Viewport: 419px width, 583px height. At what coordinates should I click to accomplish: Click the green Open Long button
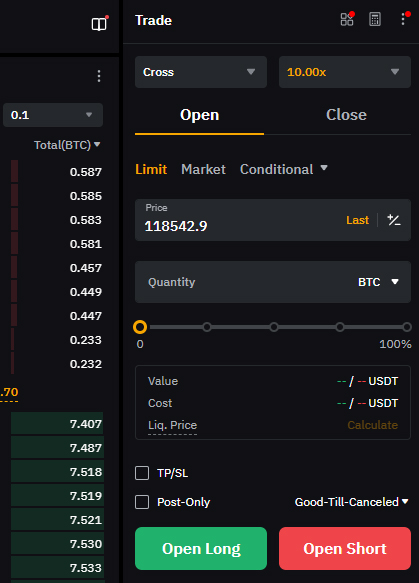coord(201,548)
